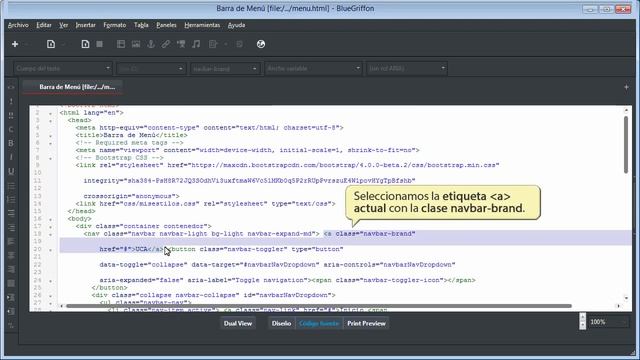
Task: Click the Stop loading square icon
Action: pyautogui.click(x=100, y=44)
